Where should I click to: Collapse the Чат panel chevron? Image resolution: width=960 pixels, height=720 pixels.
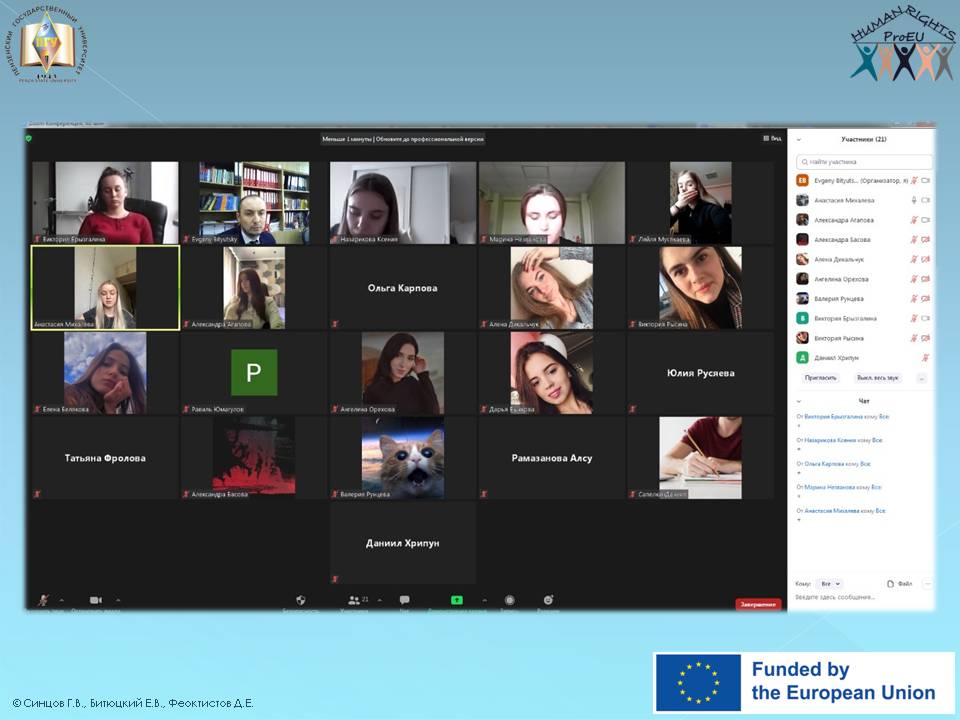click(798, 401)
